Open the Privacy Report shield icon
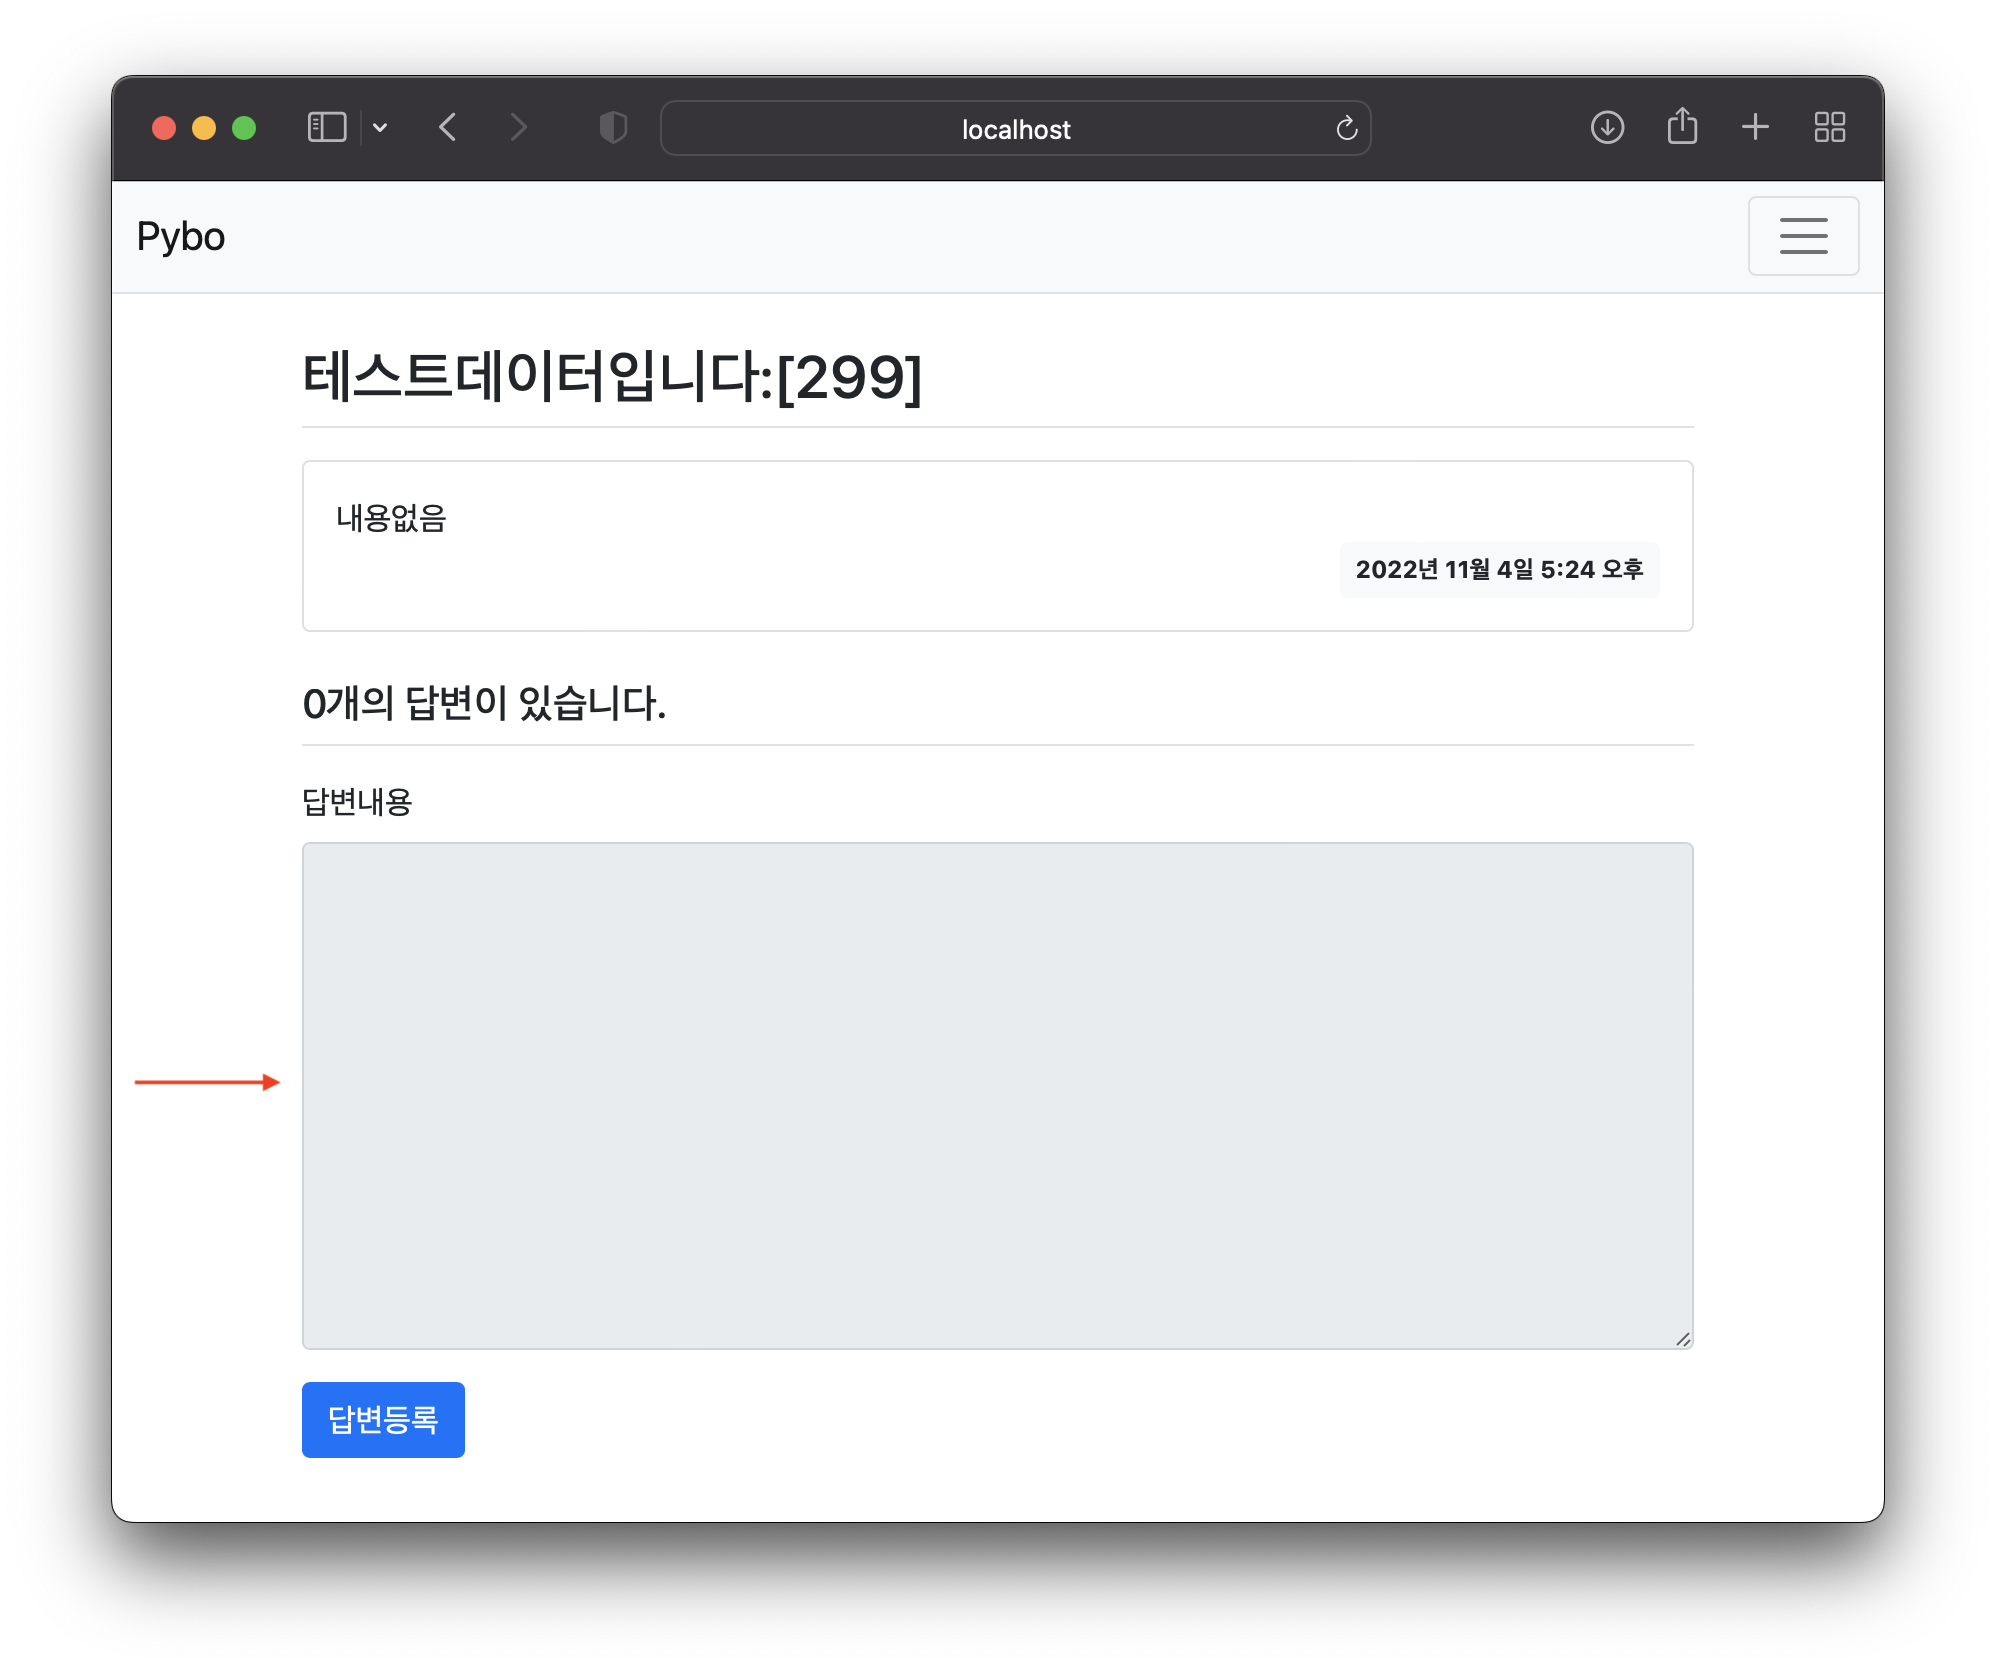 tap(613, 128)
